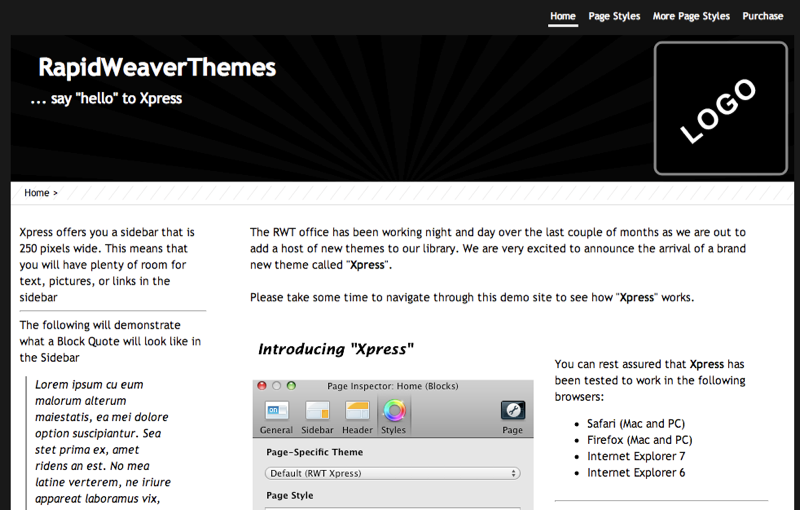
Task: Click the Header icon in Page Inspector
Action: click(x=357, y=411)
